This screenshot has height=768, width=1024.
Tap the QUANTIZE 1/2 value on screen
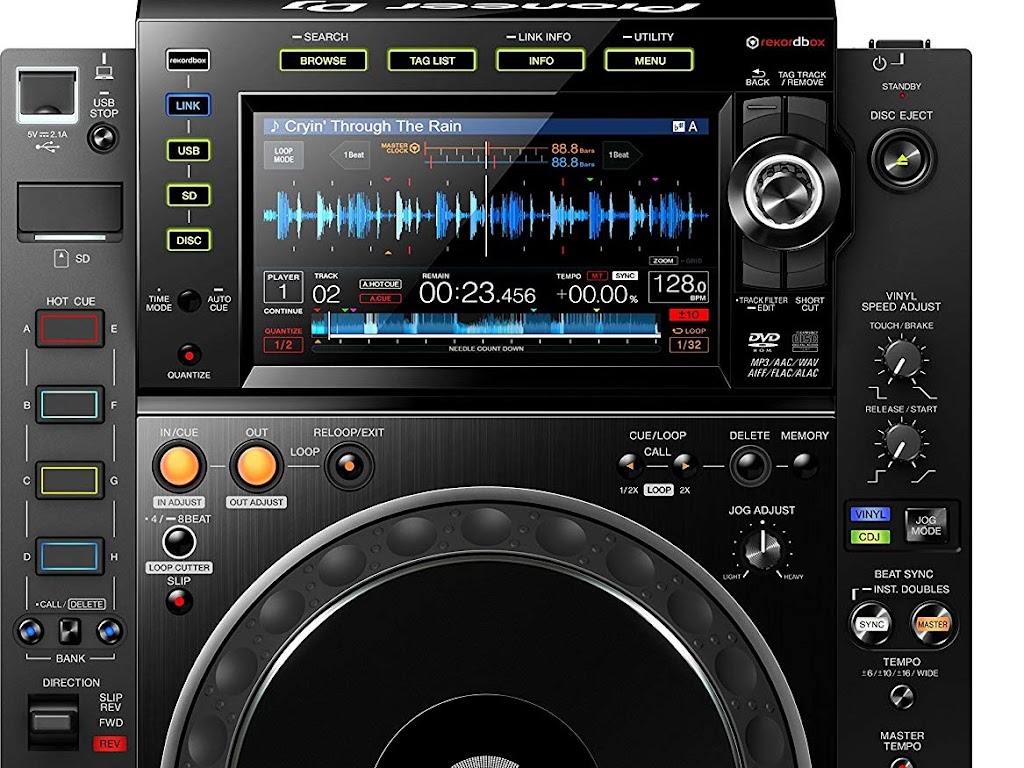click(x=283, y=345)
